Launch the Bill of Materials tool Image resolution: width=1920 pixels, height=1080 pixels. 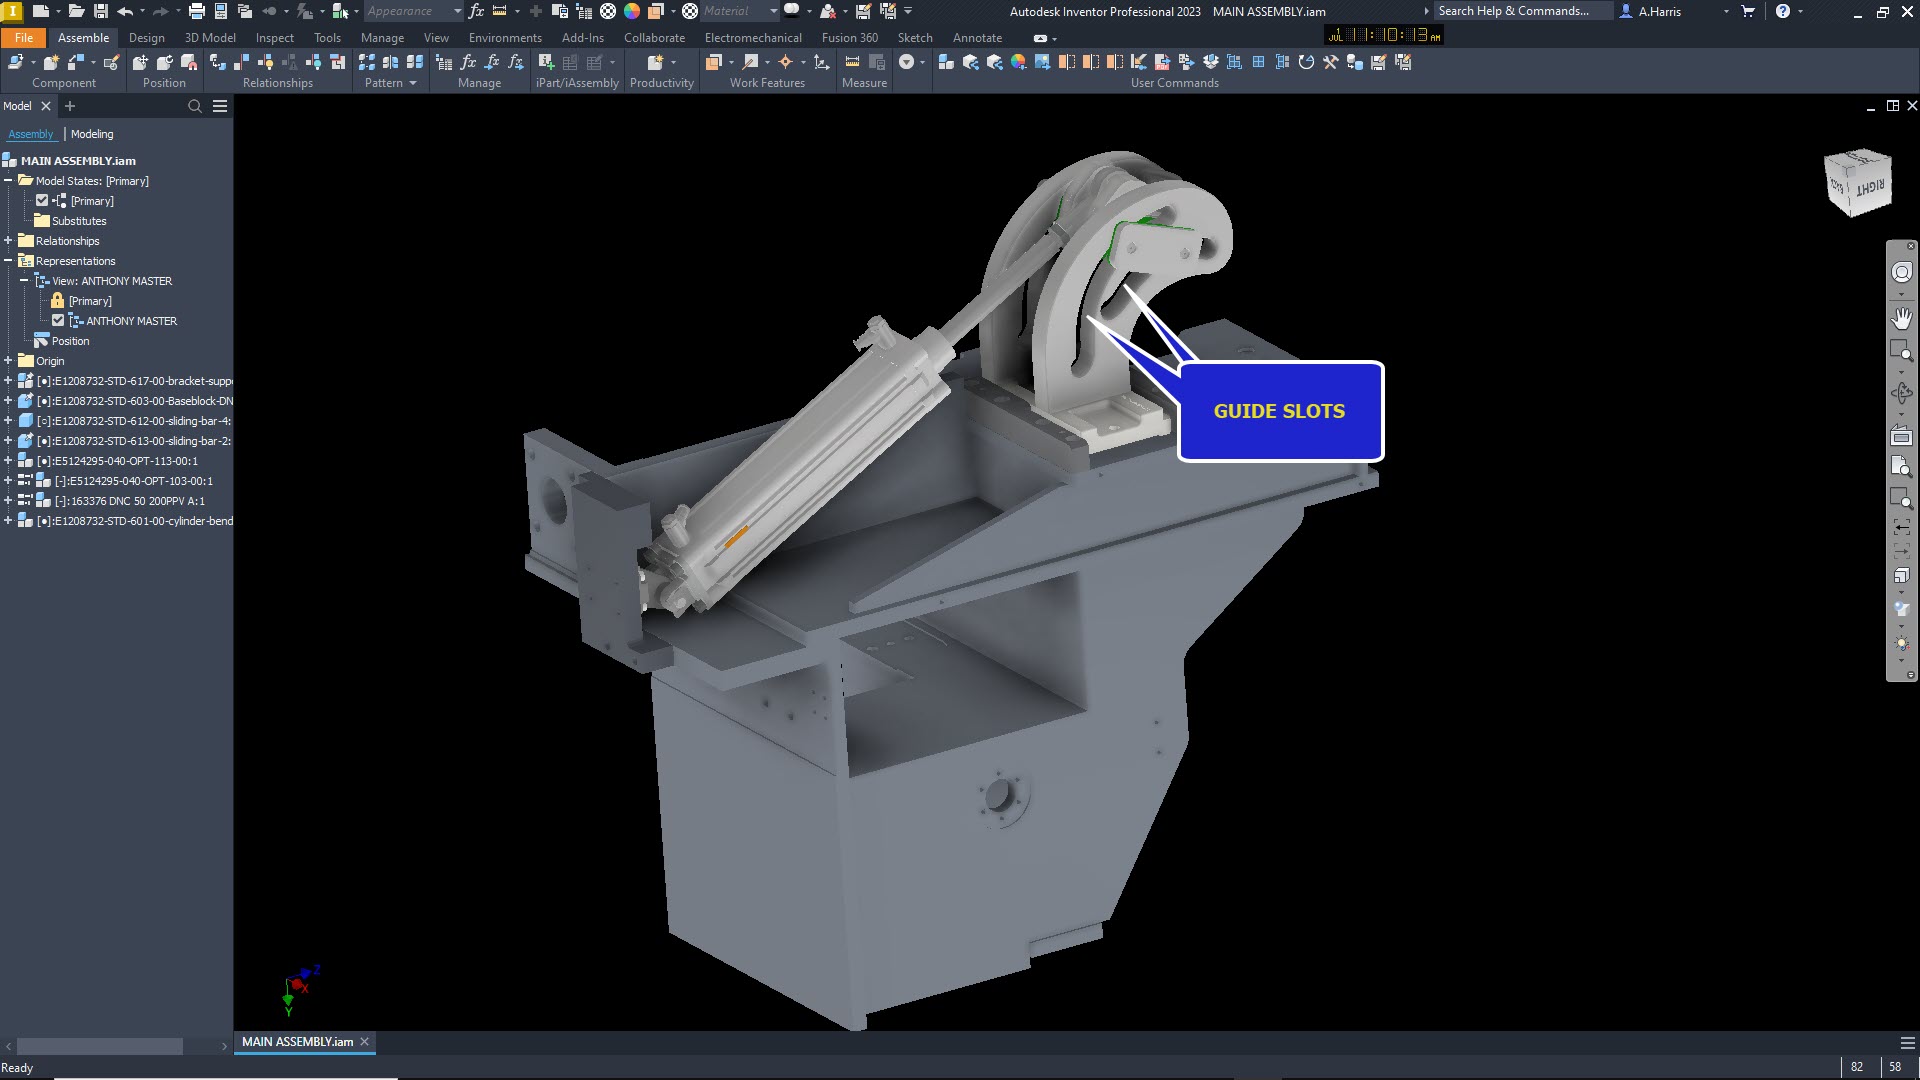(x=446, y=61)
